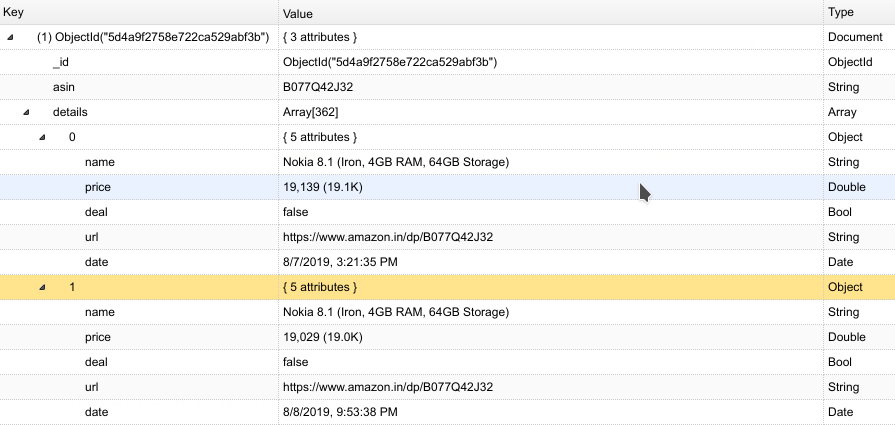The image size is (895, 425).
Task: Select { 5 attributes } value of element 1
Action: point(320,288)
